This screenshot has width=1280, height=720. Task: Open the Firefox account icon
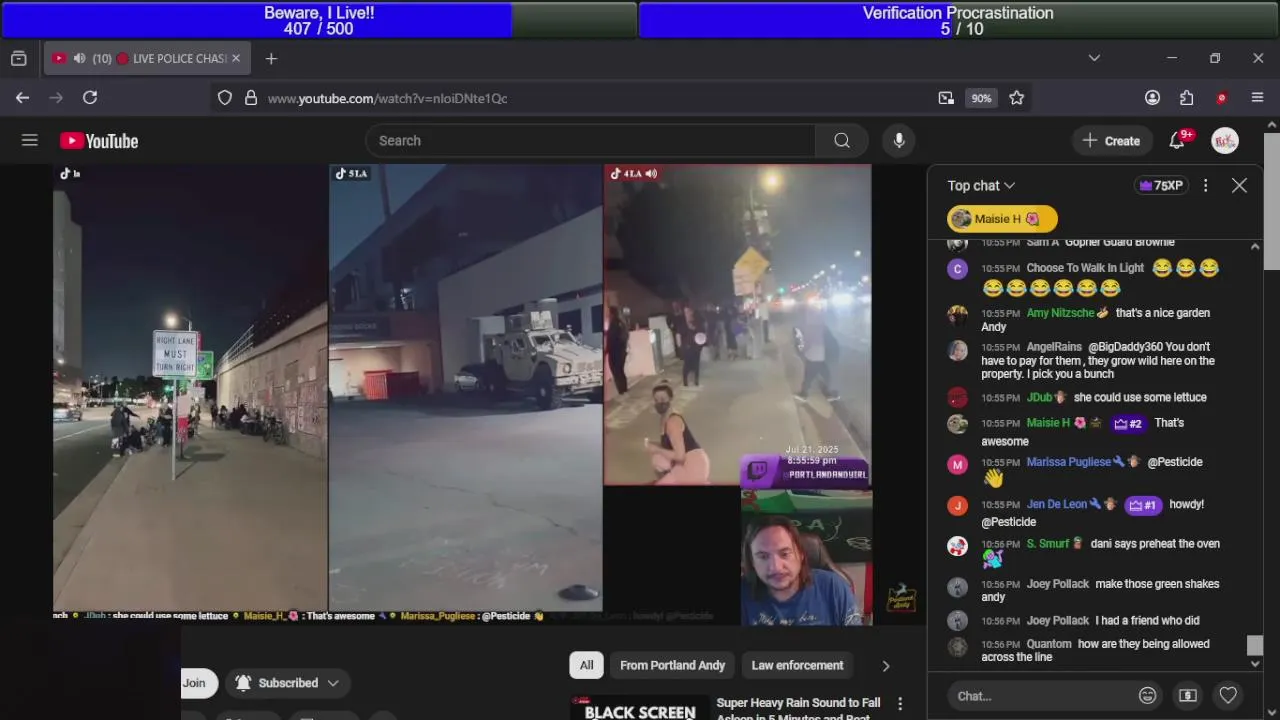click(1152, 98)
